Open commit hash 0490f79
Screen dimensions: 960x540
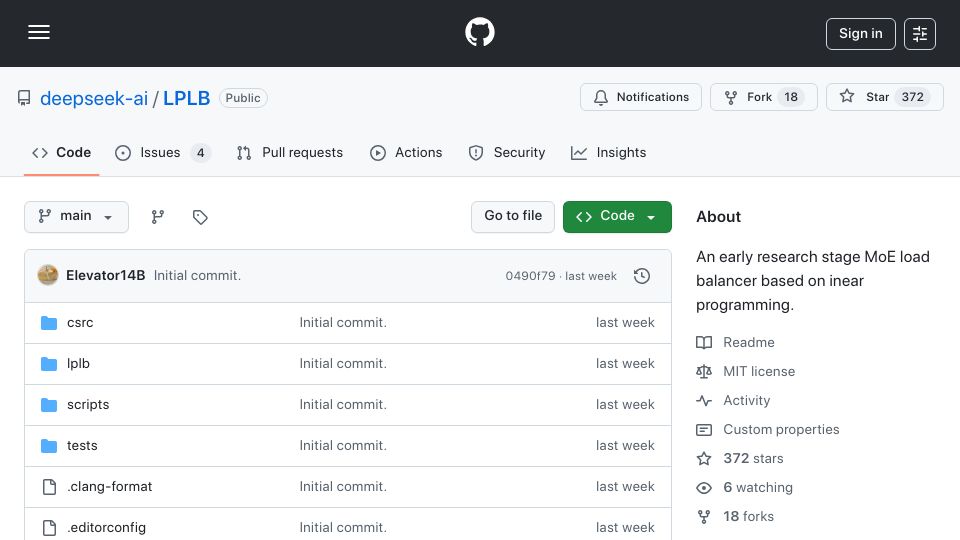530,276
